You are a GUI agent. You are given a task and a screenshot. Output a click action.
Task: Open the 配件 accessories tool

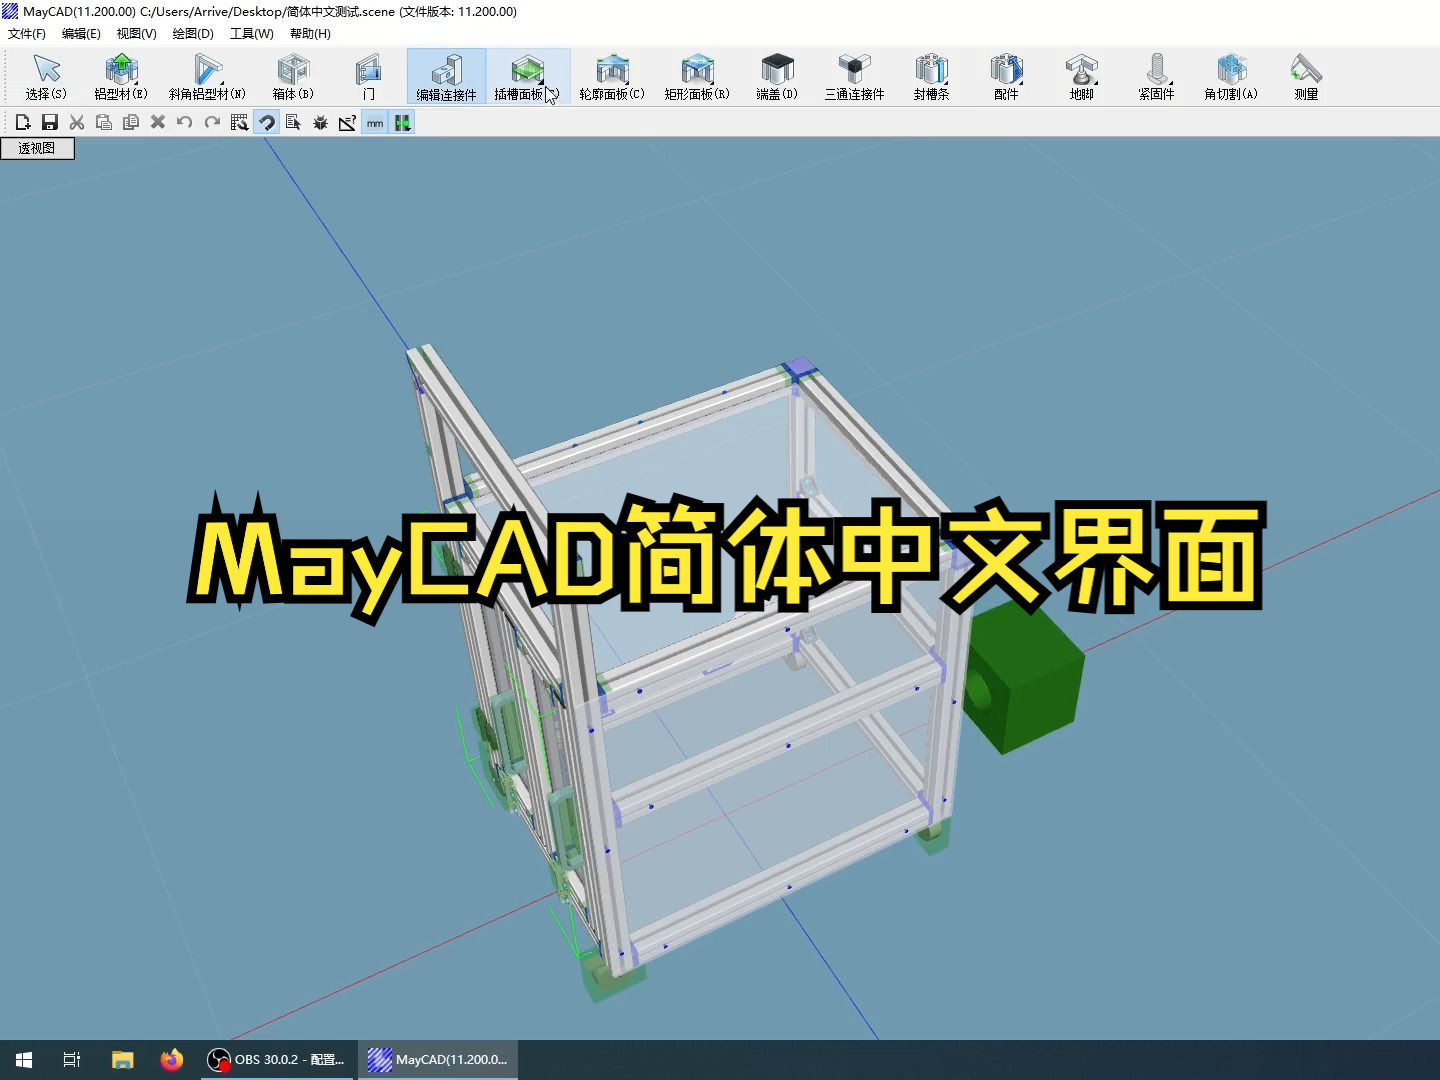pyautogui.click(x=1006, y=77)
